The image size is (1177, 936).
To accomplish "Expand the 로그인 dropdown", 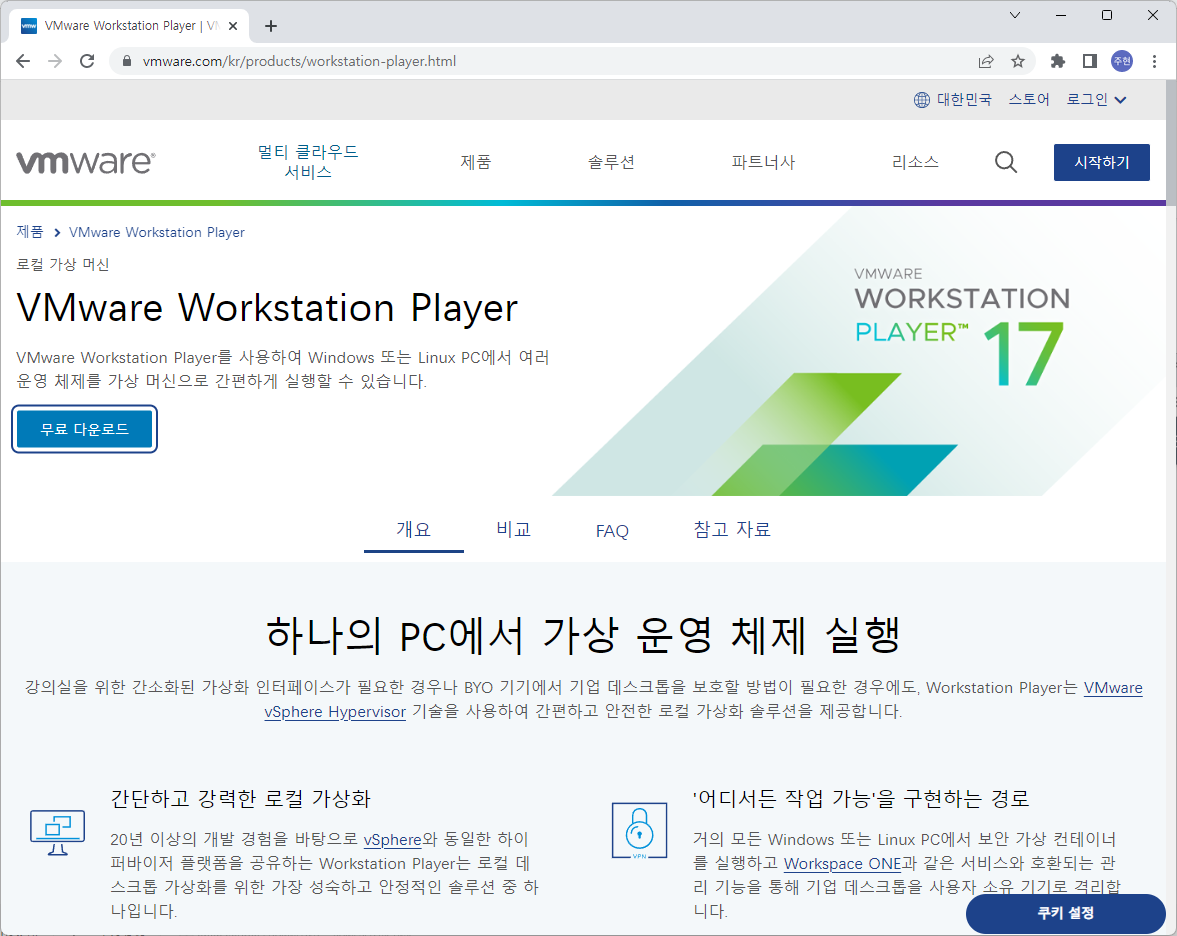I will point(1096,100).
